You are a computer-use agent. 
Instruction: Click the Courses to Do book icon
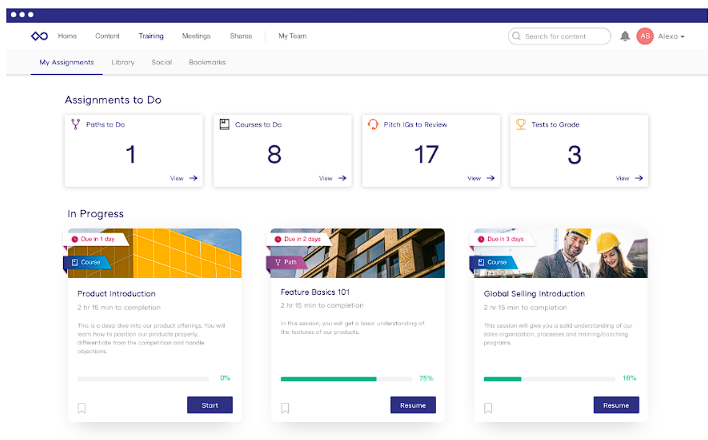225,125
